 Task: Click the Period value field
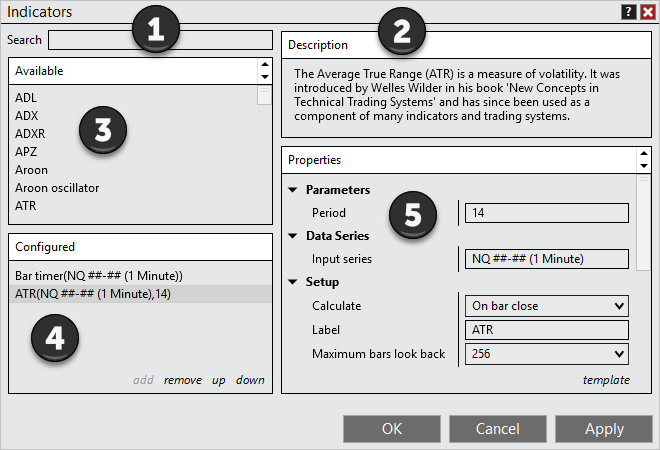tap(546, 213)
